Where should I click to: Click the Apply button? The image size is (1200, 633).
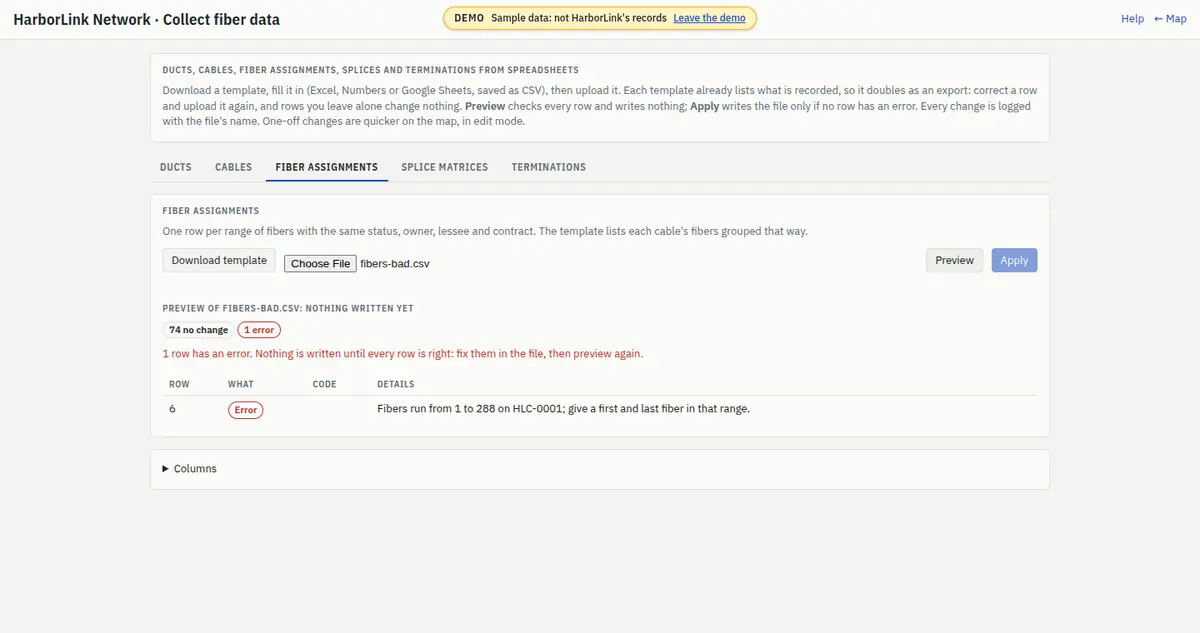[x=1014, y=260]
